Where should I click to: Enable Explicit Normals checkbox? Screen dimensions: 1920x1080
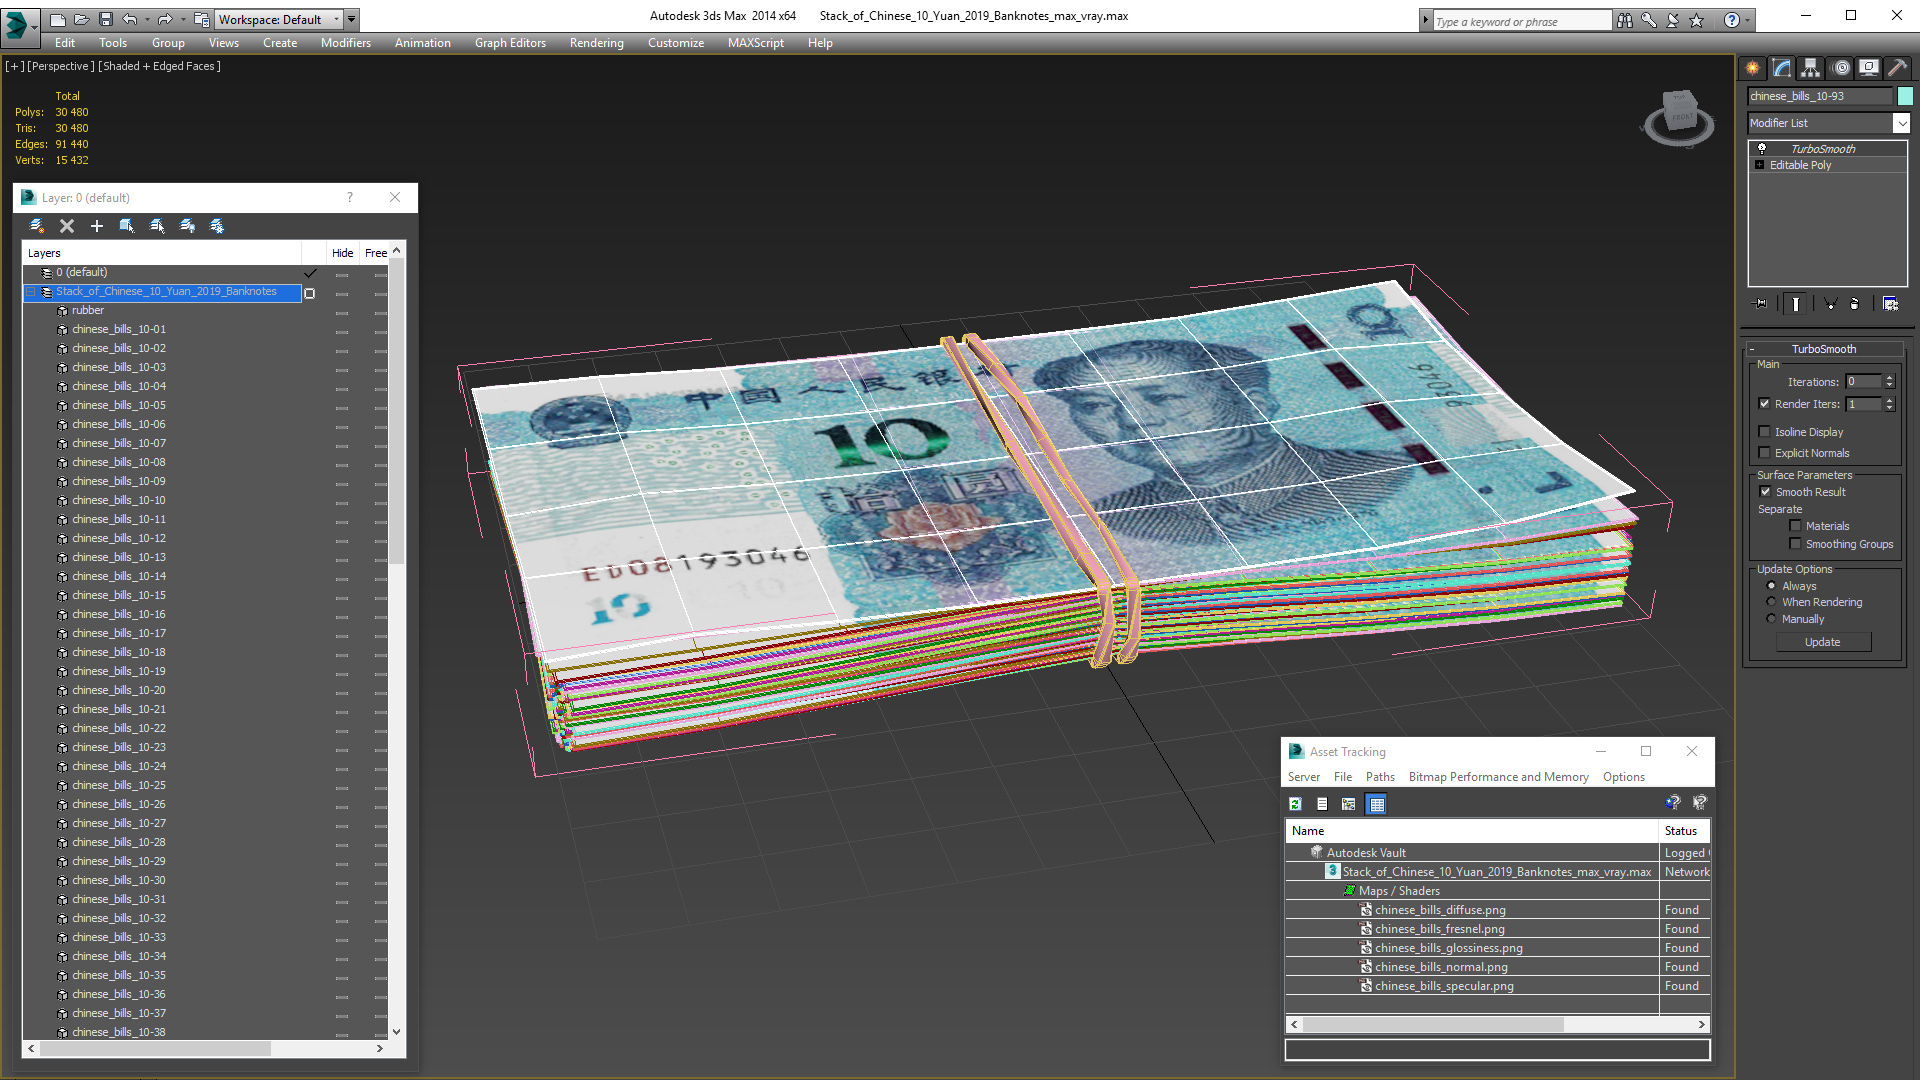click(x=1765, y=453)
